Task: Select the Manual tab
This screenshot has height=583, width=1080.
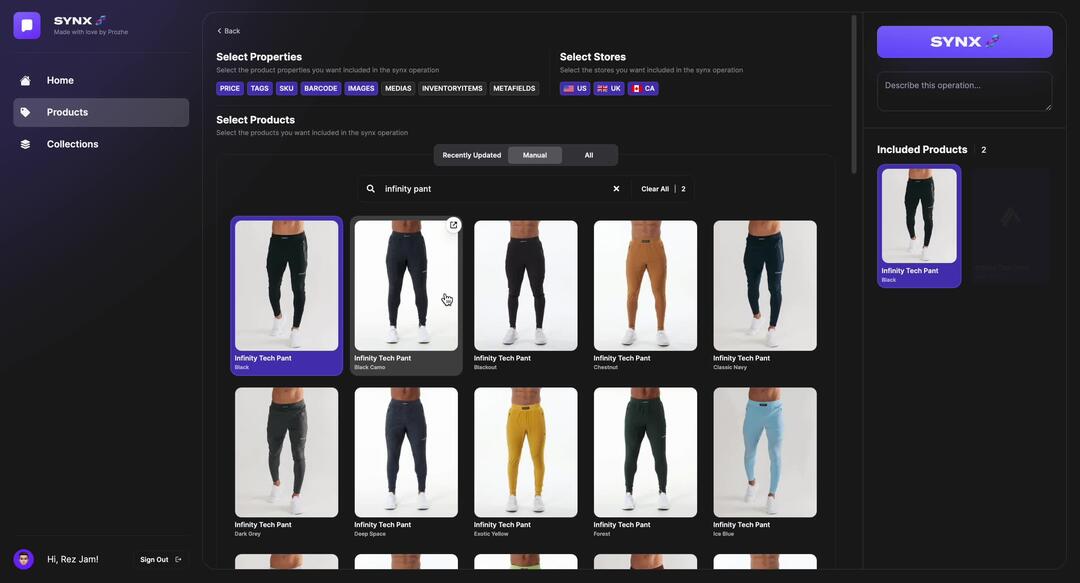Action: (534, 155)
